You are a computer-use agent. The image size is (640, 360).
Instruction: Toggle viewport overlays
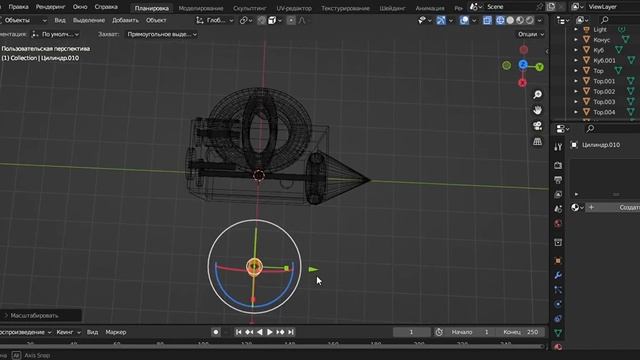tap(464, 20)
